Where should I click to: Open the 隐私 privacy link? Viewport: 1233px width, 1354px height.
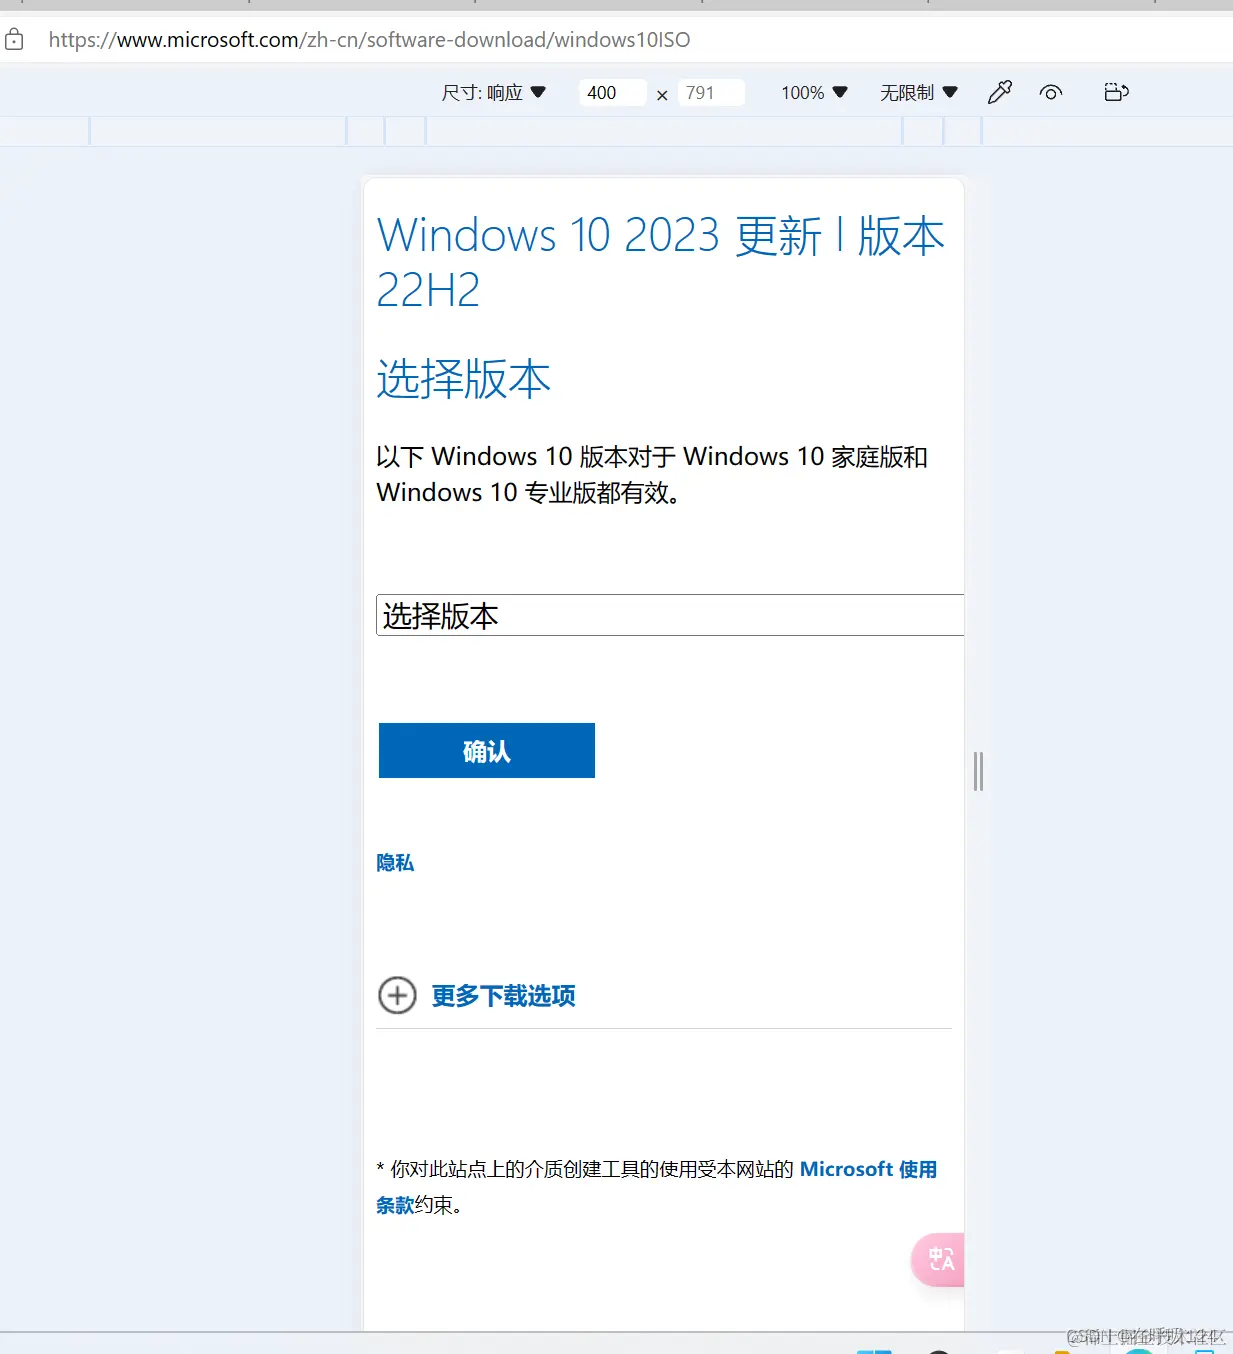coord(395,863)
